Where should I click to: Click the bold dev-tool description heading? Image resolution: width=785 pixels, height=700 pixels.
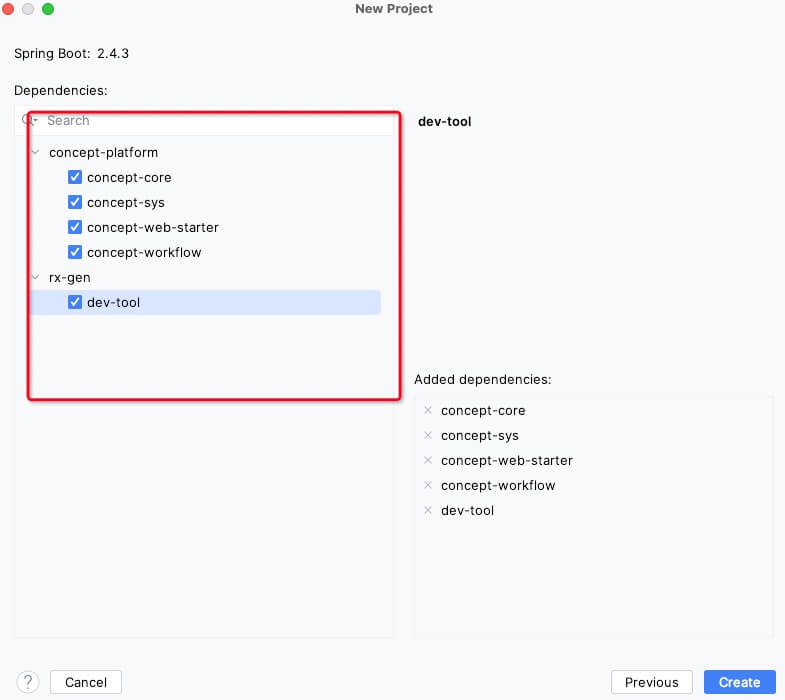(445, 122)
